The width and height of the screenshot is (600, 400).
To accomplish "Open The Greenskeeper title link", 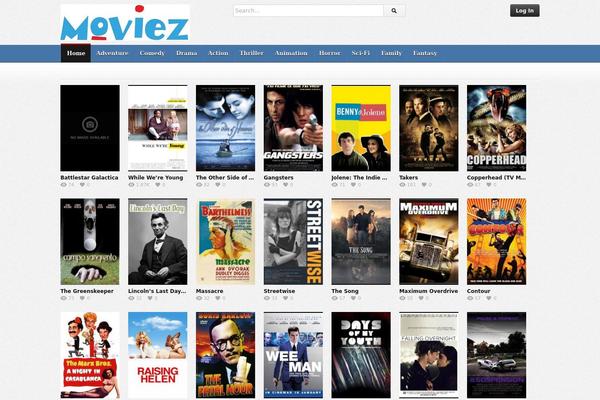I will click(87, 291).
